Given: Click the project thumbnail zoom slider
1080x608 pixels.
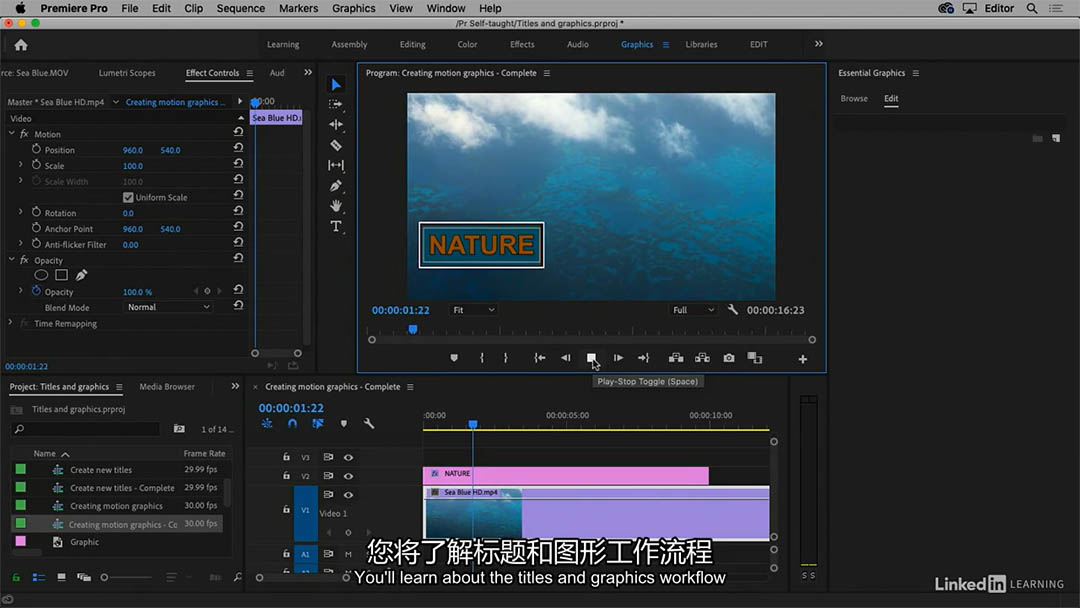Looking at the screenshot, I should [x=125, y=577].
